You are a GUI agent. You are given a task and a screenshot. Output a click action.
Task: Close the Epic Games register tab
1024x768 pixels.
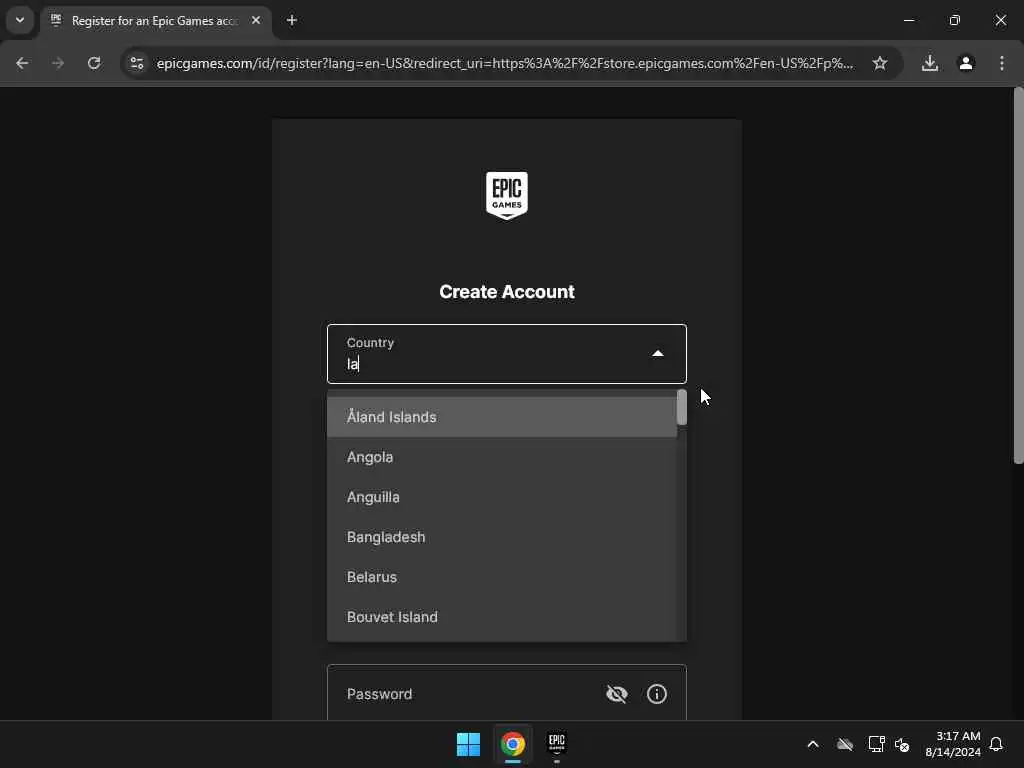tap(256, 20)
